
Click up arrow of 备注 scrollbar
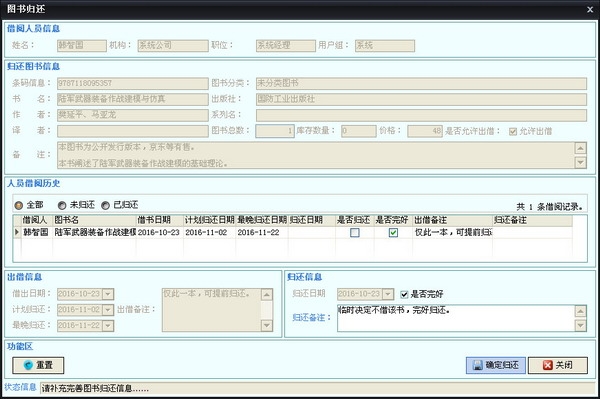[x=580, y=148]
